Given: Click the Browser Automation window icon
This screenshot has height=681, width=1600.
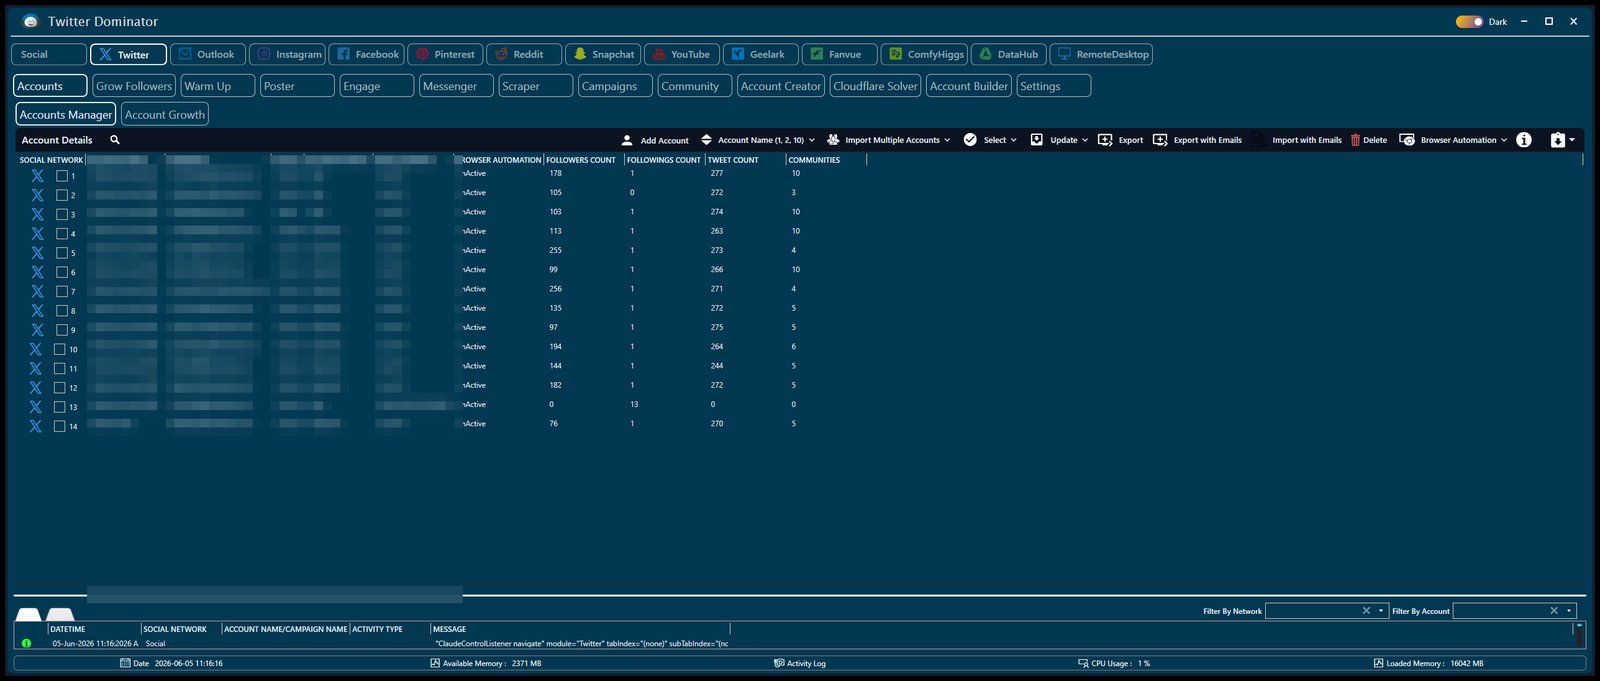Looking at the screenshot, I should click(1407, 140).
